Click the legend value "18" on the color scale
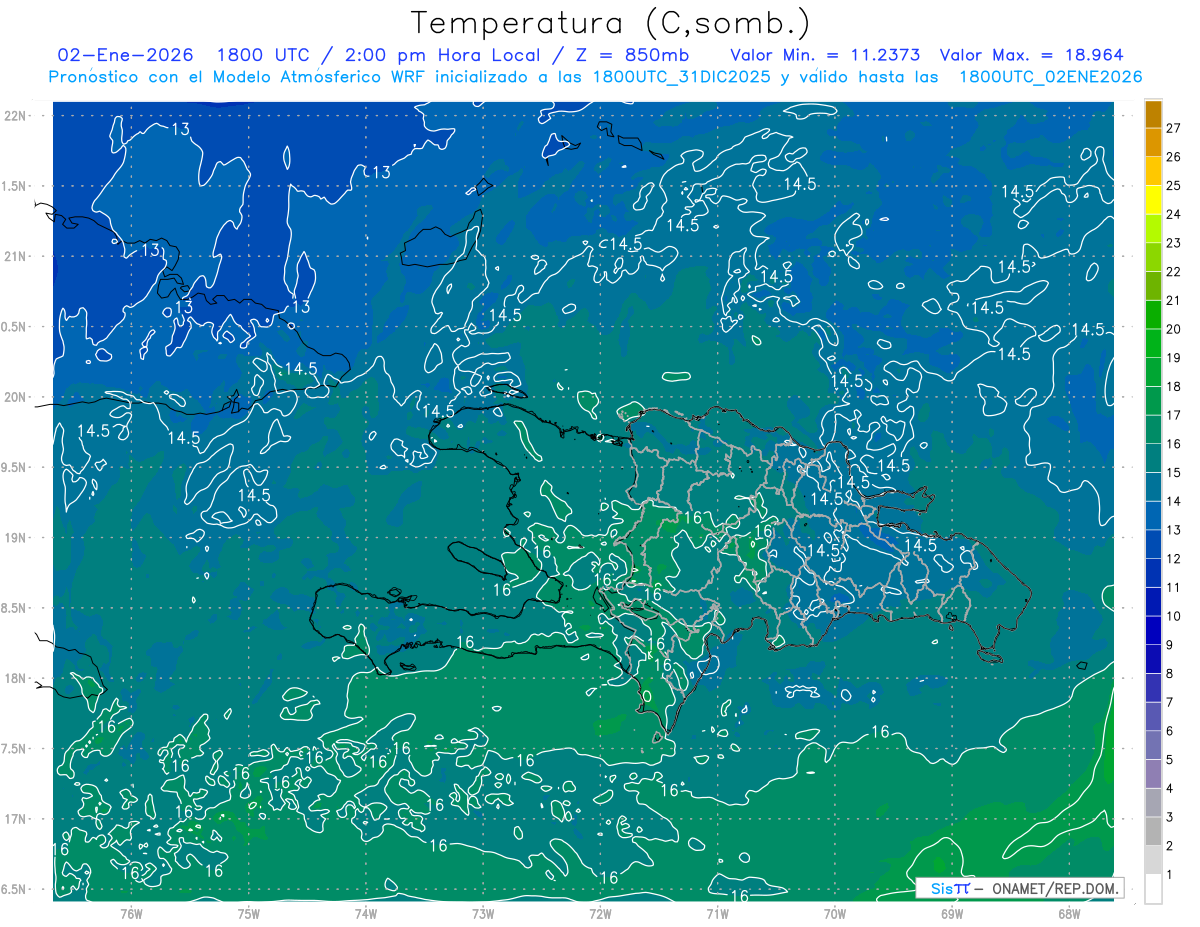Screen dimensions: 1200x927 click(1174, 386)
